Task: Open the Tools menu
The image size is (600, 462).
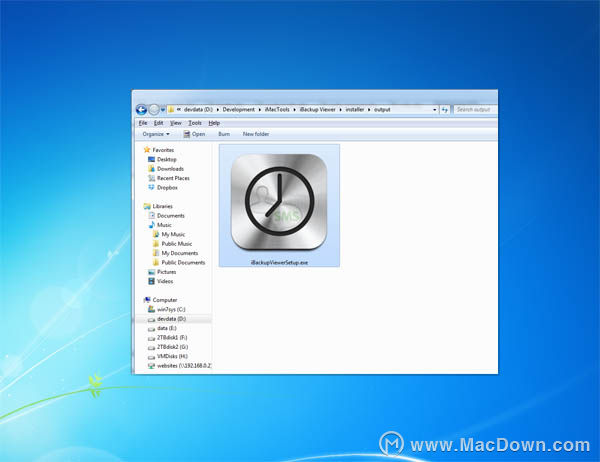Action: pos(195,123)
